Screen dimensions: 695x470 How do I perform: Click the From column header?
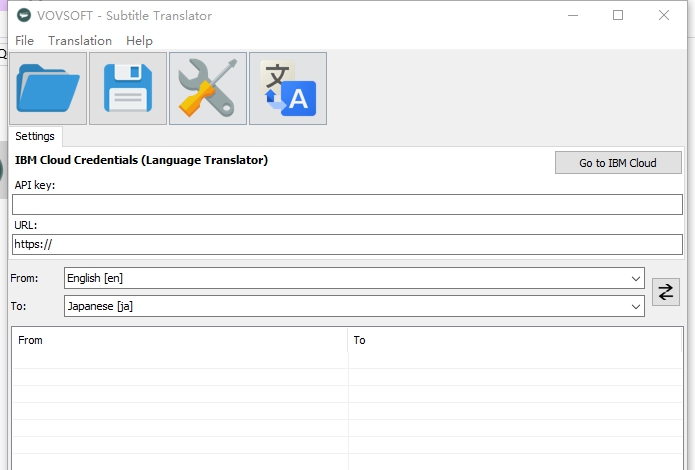(x=180, y=340)
